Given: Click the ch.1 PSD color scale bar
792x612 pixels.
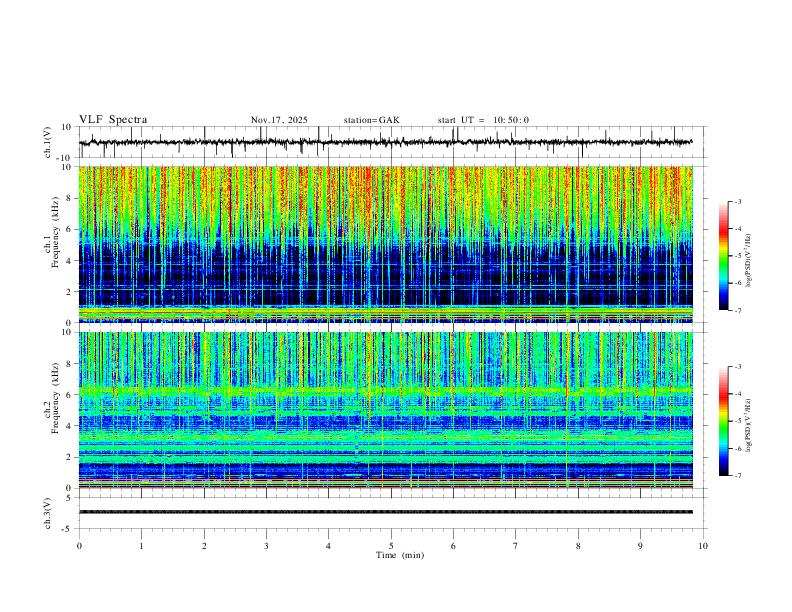Looking at the screenshot, I should click(724, 256).
